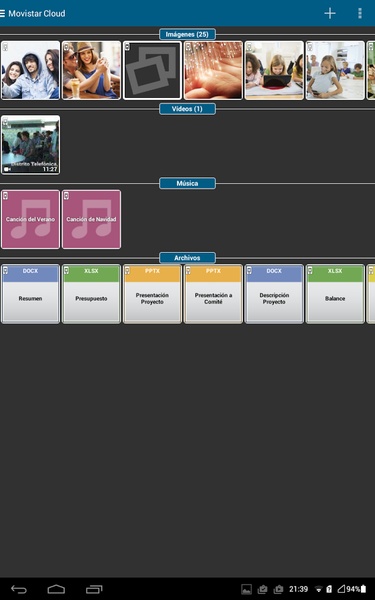Viewport: 375px width, 600px height.
Task: Open the Resumen DOCX file
Action: point(31,294)
